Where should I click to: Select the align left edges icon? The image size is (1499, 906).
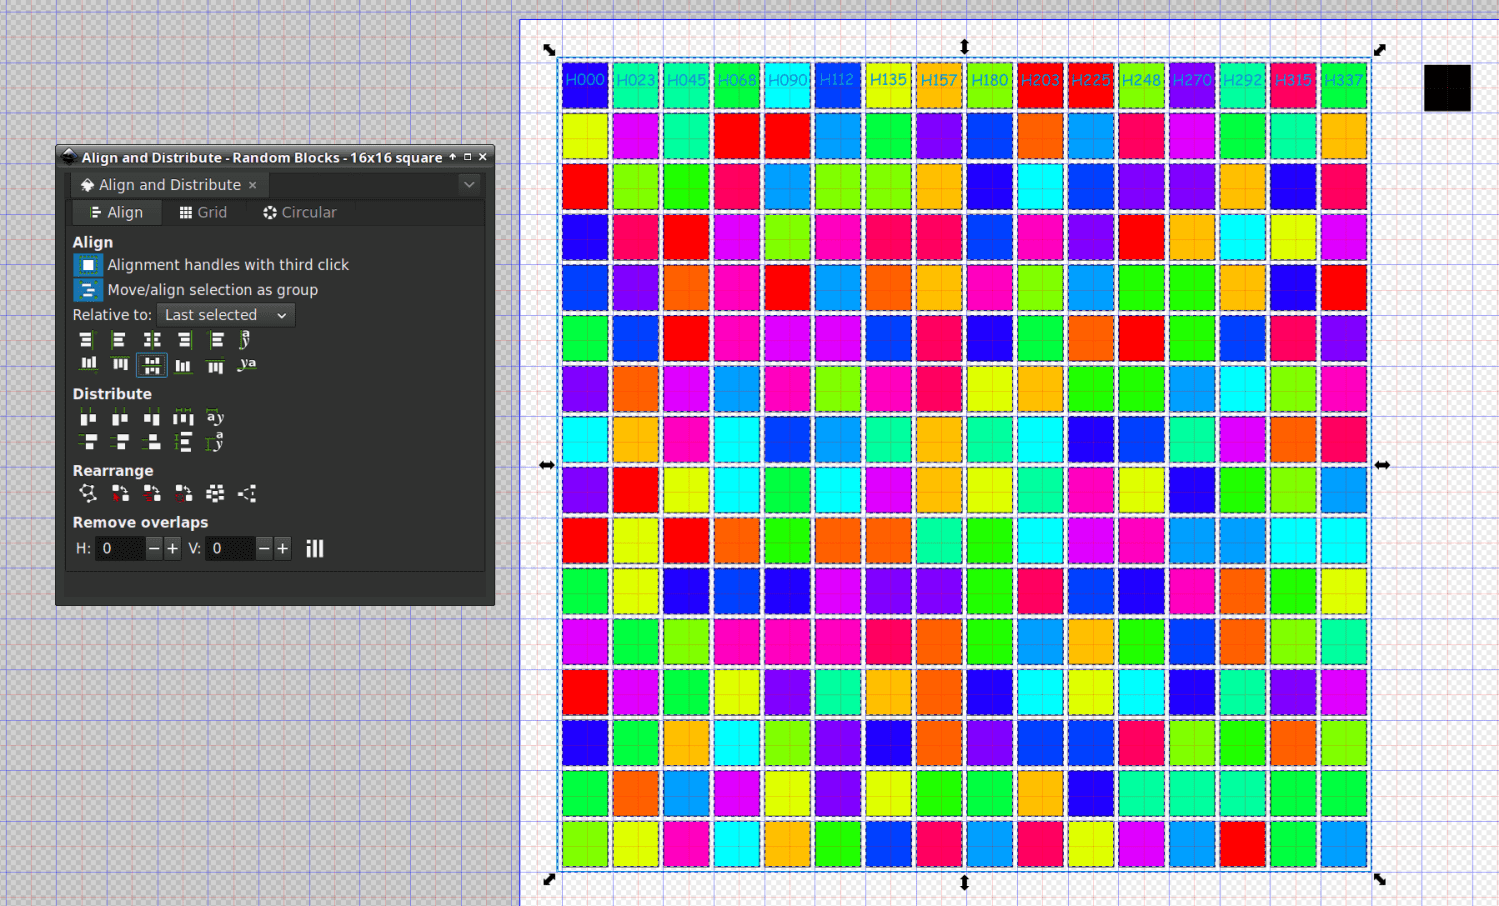click(x=119, y=339)
